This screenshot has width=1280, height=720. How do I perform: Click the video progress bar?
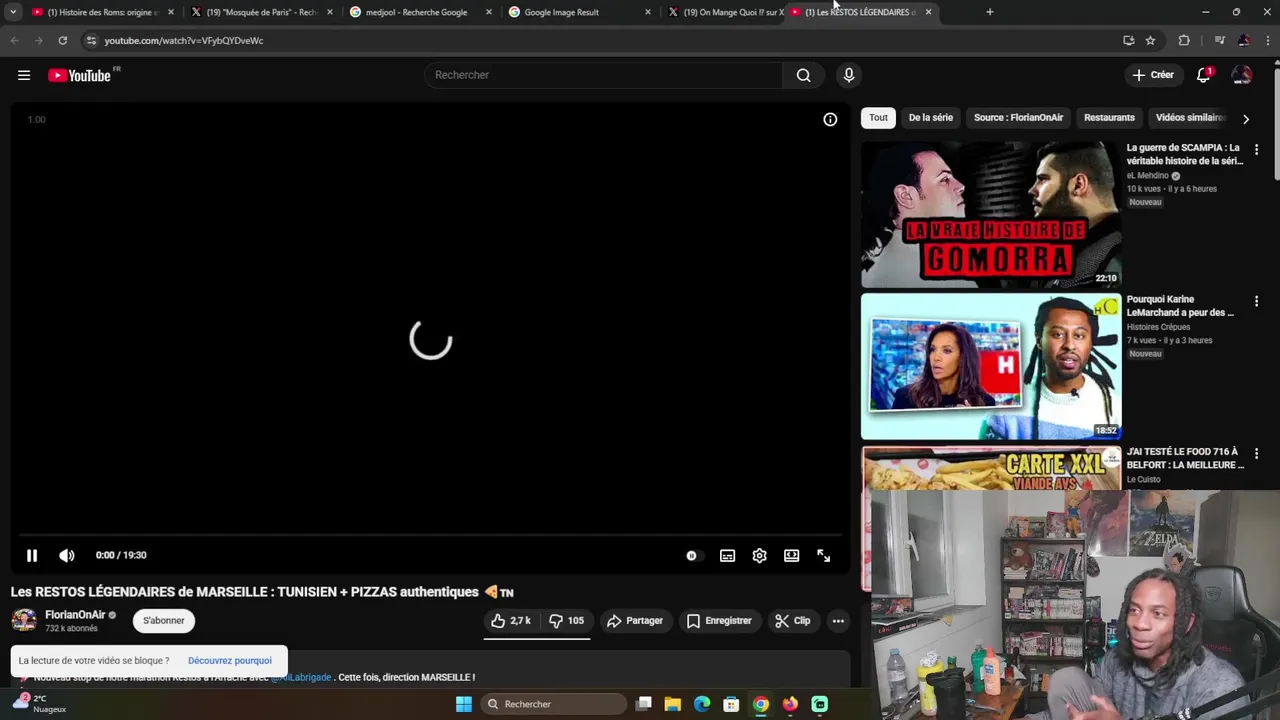pyautogui.click(x=431, y=536)
